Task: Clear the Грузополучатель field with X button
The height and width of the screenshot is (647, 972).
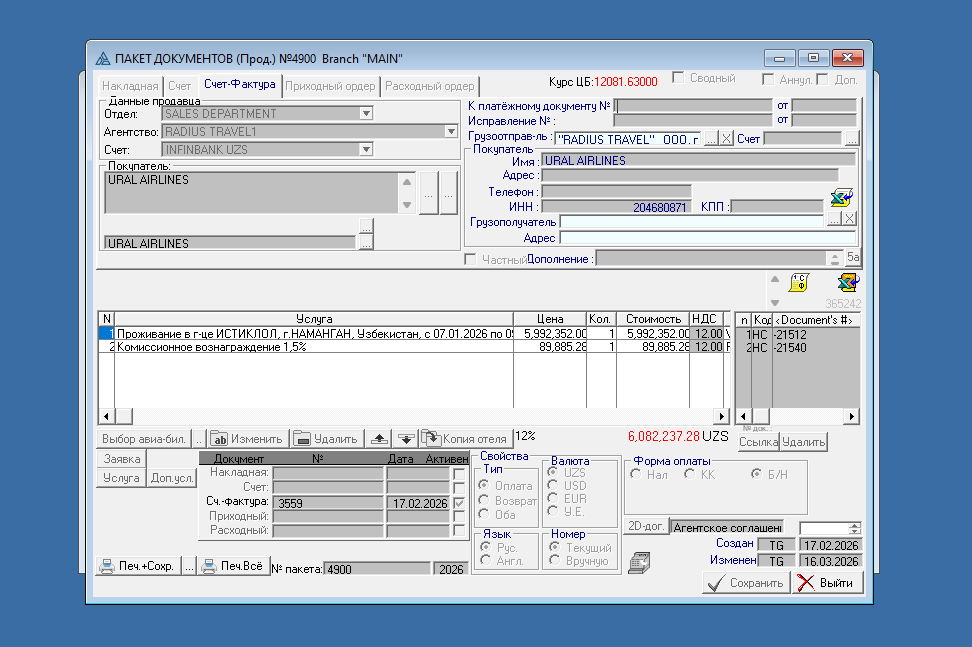Action: 849,219
